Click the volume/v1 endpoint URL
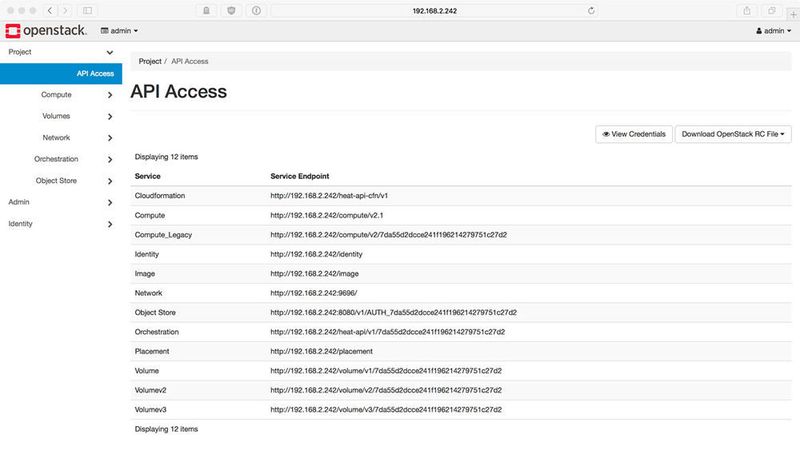This screenshot has height=474, width=800. pyautogui.click(x=386, y=370)
